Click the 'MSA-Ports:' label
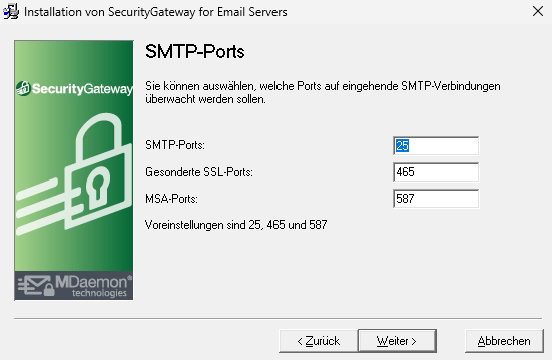Screen dimensions: 552x360 [171, 199]
